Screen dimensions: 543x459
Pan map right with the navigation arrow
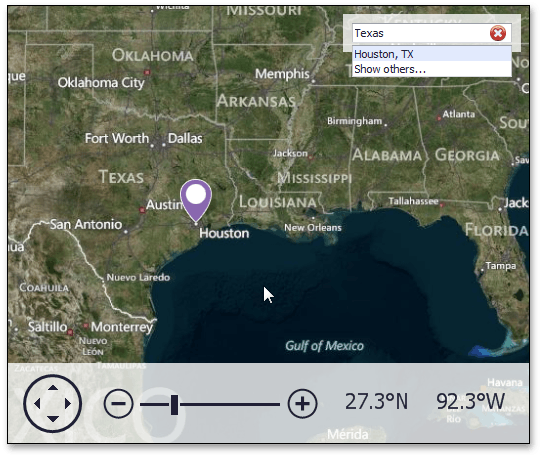68,403
